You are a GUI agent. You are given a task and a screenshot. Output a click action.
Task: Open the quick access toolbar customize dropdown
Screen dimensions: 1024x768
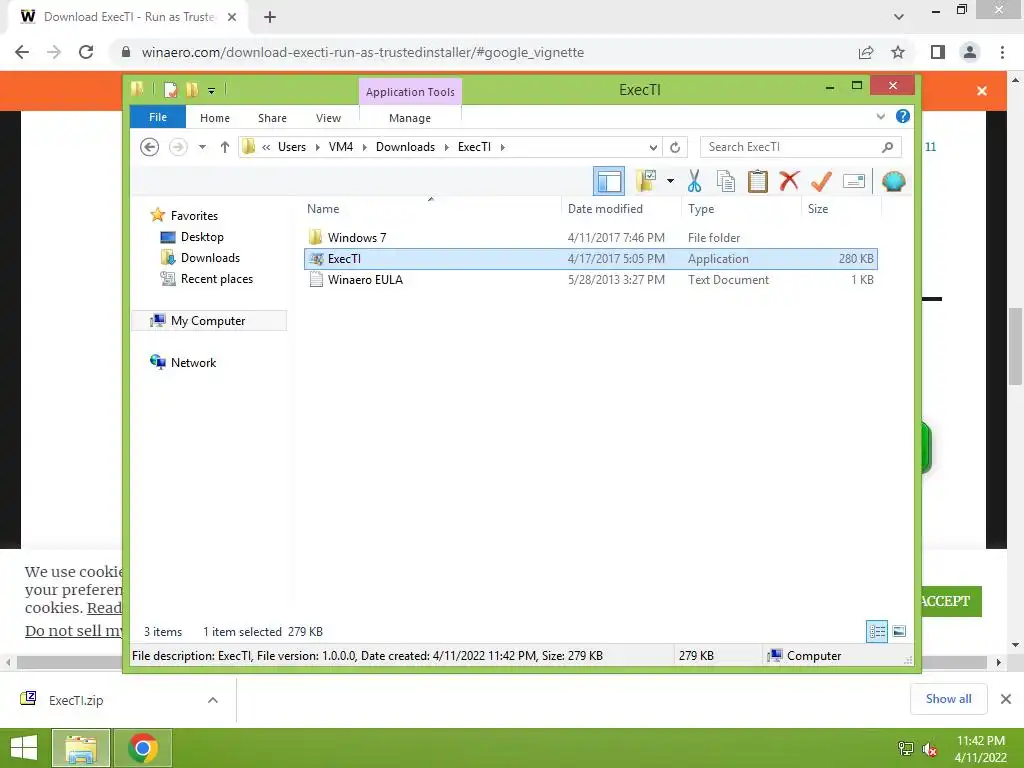(x=212, y=91)
